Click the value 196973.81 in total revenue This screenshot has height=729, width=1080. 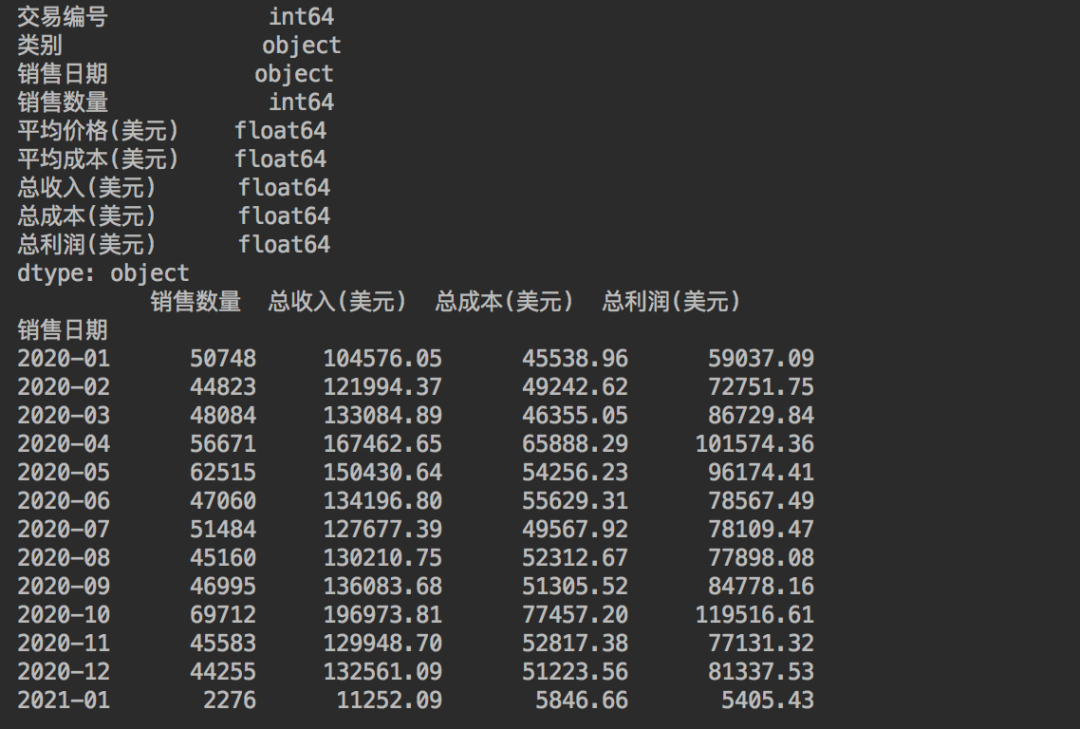[383, 615]
